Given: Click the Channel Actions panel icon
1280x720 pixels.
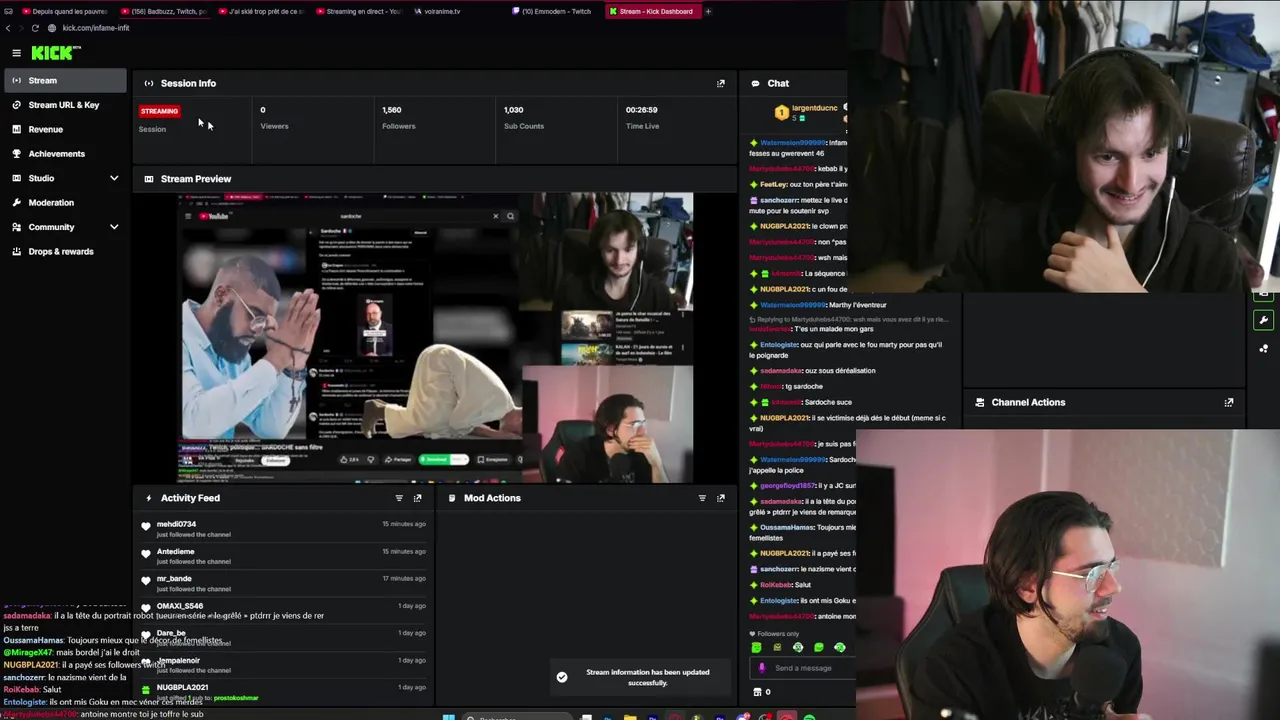Looking at the screenshot, I should coord(980,402).
